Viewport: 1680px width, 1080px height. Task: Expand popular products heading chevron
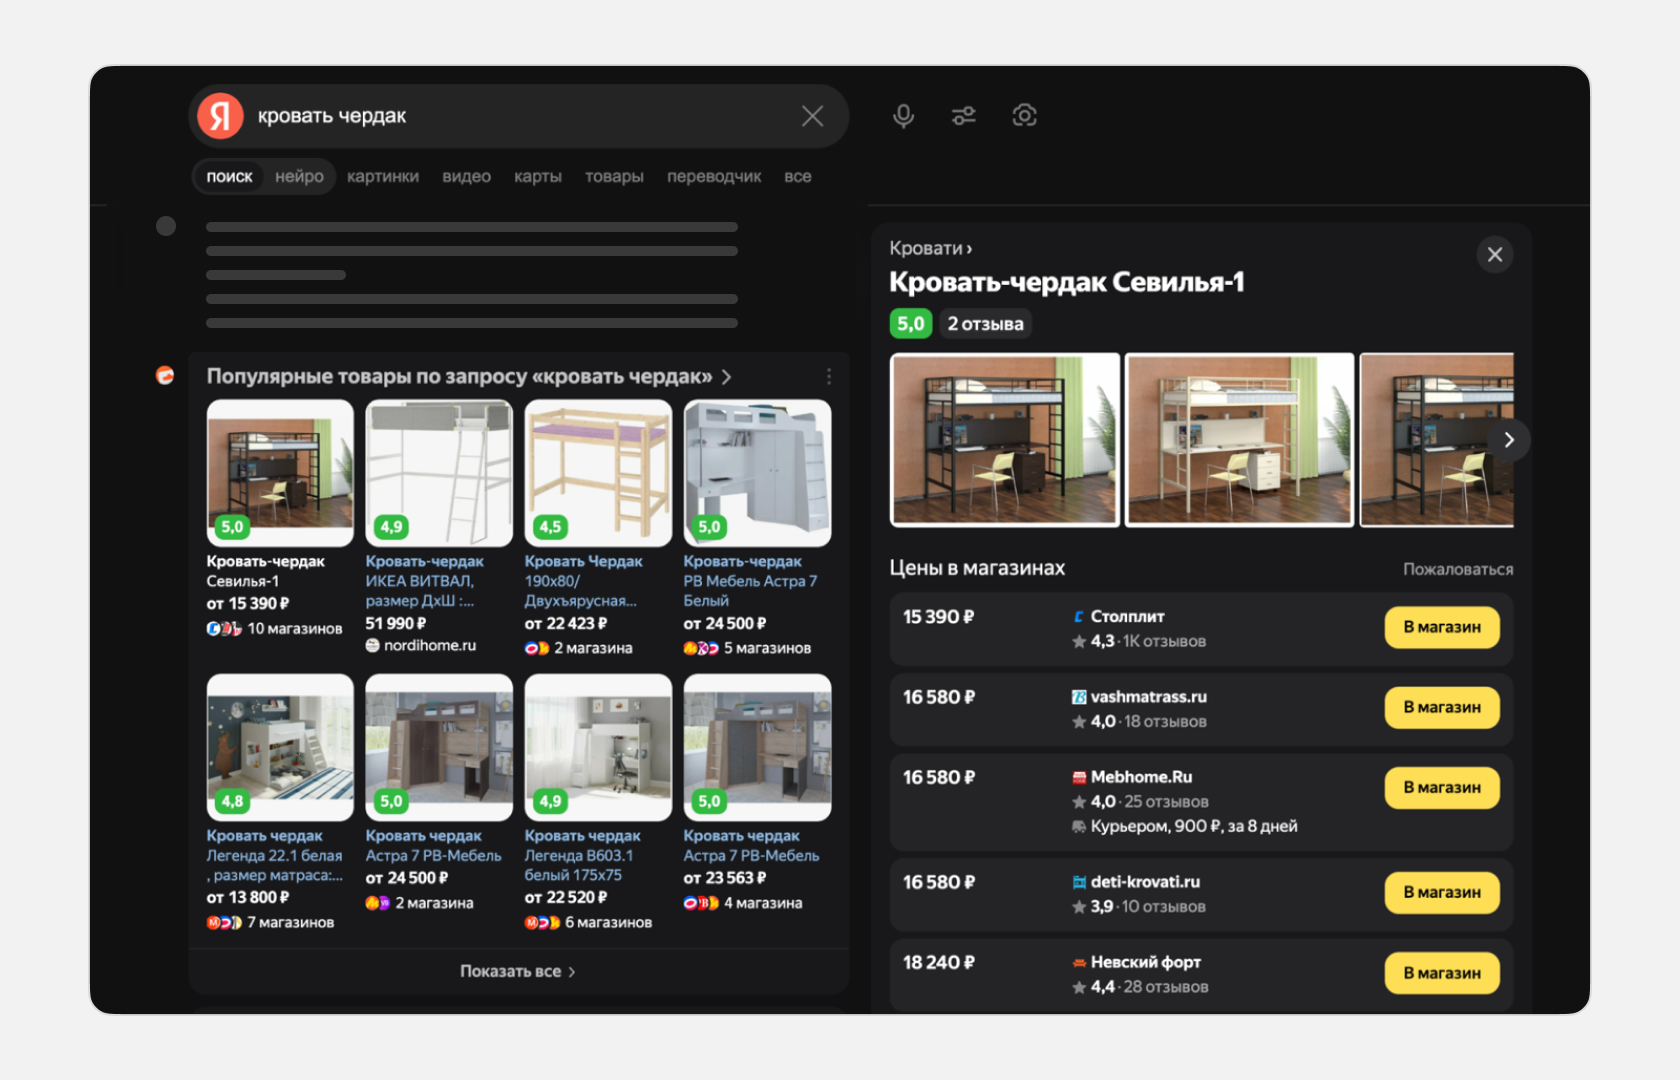click(727, 377)
